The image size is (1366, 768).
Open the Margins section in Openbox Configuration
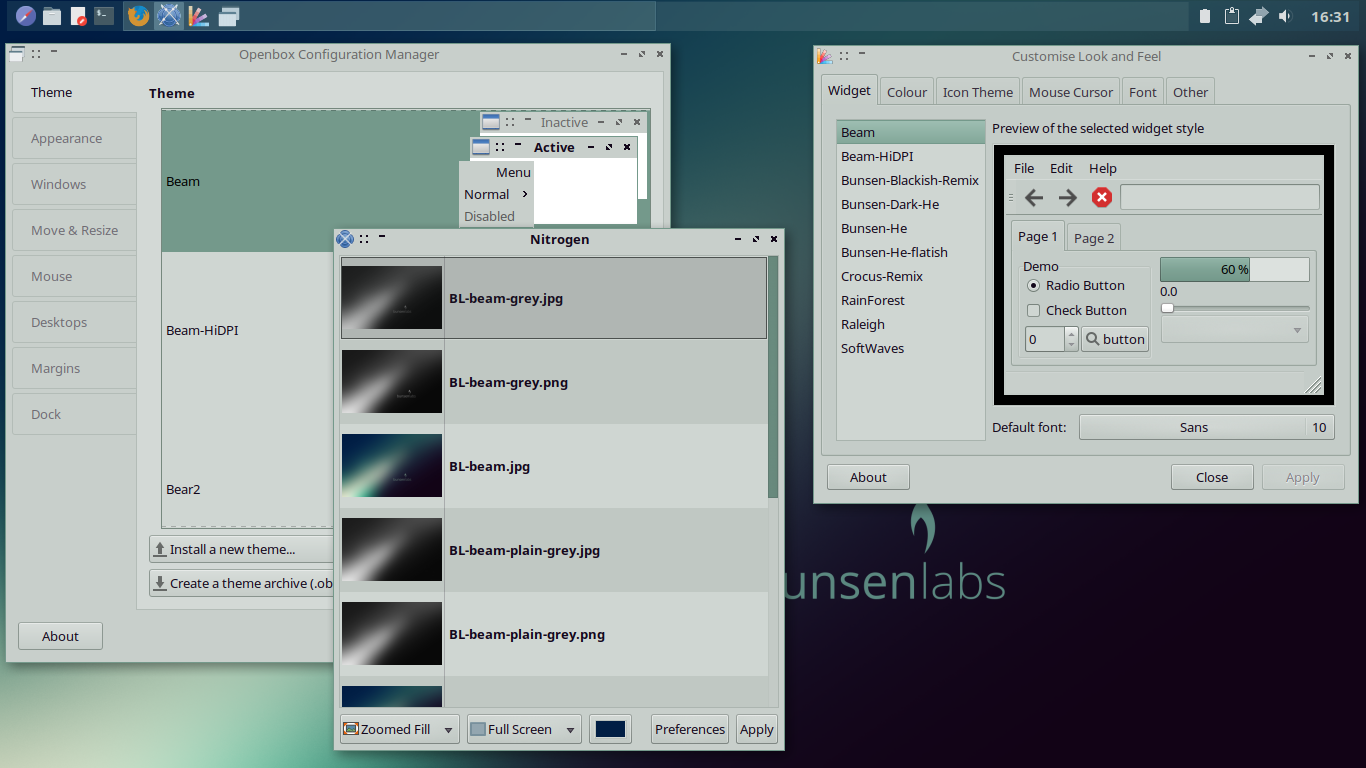[74, 368]
